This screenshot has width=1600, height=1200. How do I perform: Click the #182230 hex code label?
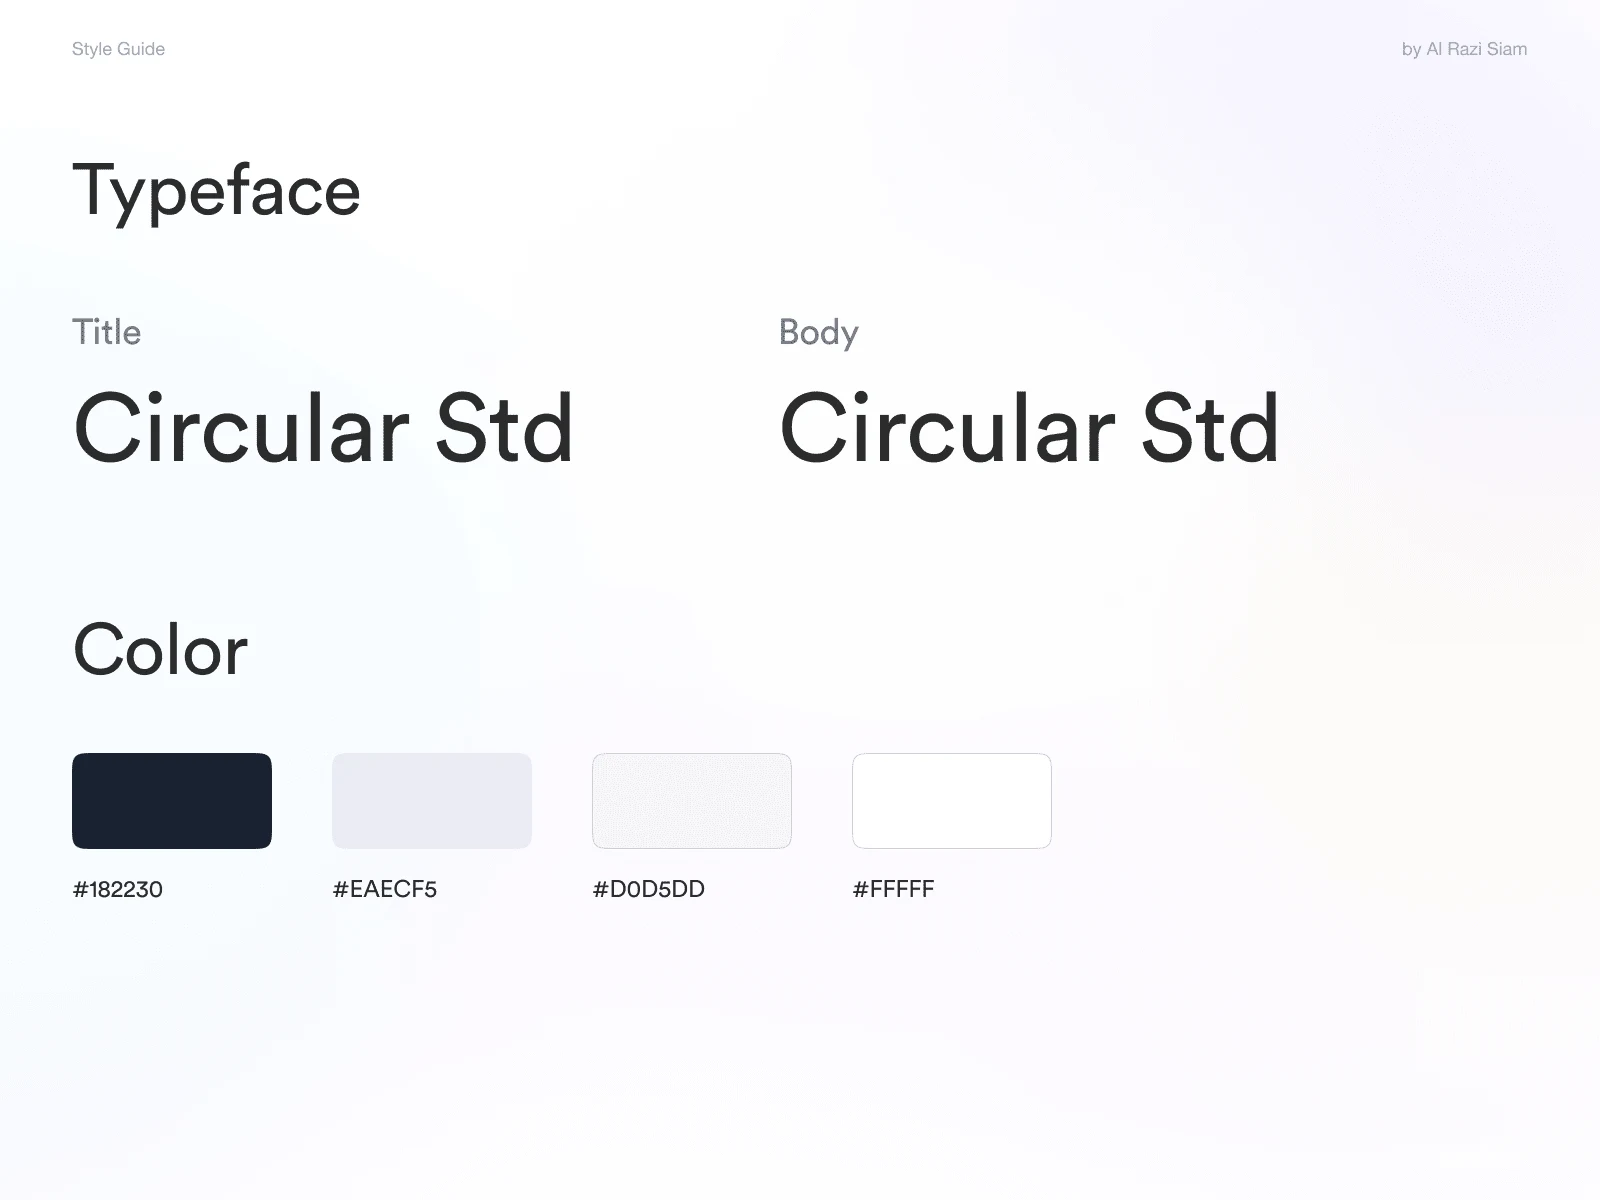[x=118, y=889]
